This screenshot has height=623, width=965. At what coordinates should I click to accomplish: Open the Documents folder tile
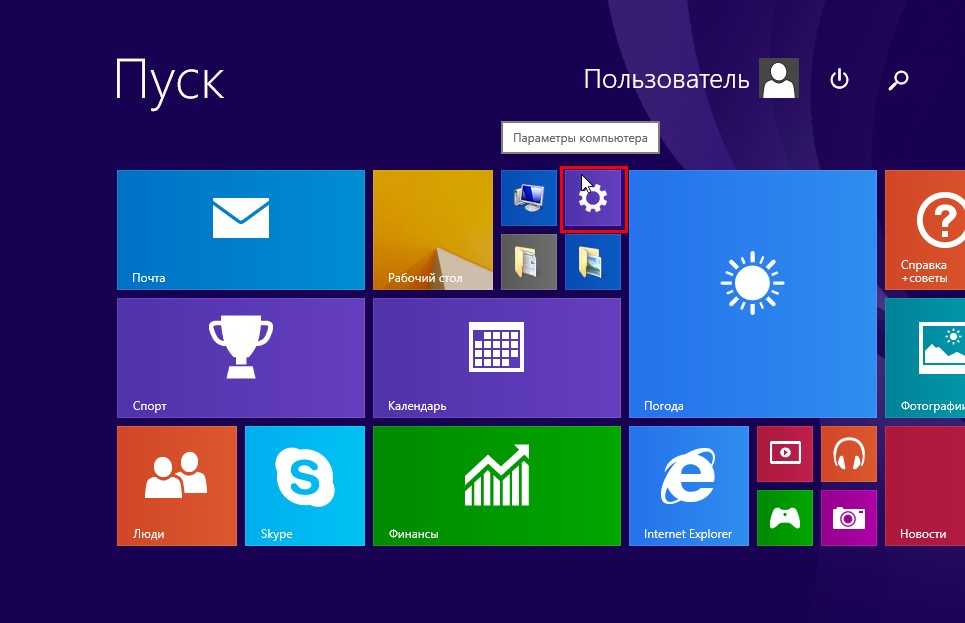tap(528, 262)
